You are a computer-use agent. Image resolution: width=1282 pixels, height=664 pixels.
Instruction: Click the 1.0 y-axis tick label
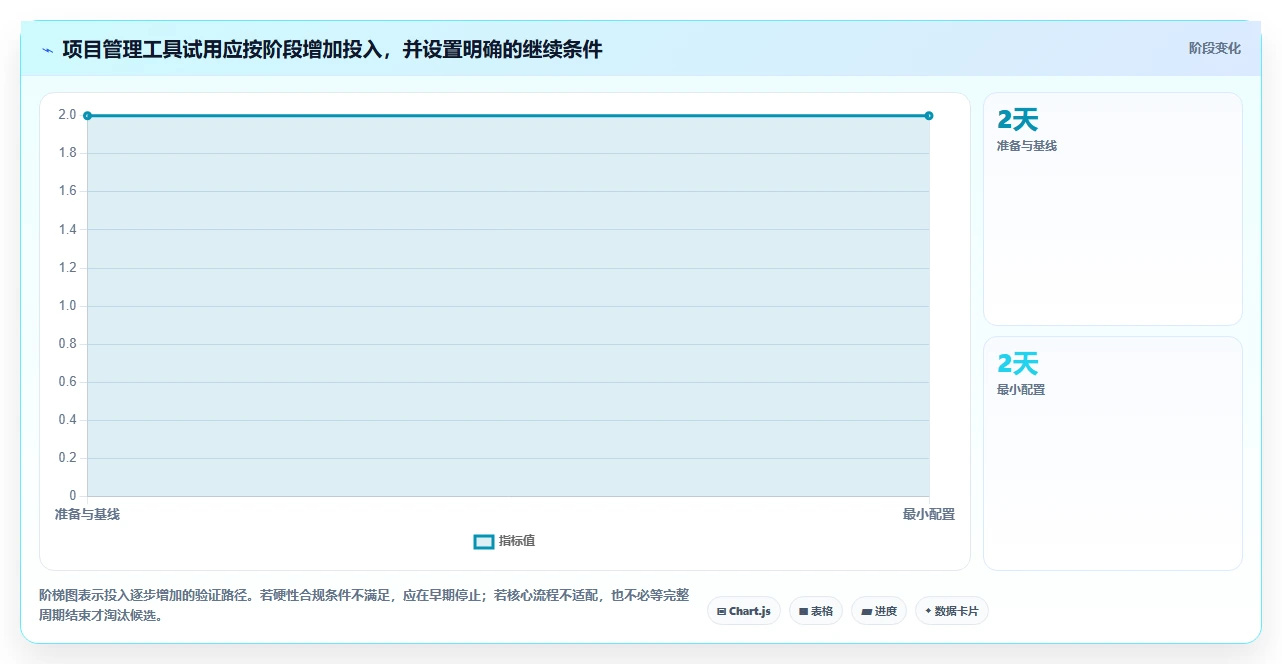tap(67, 306)
